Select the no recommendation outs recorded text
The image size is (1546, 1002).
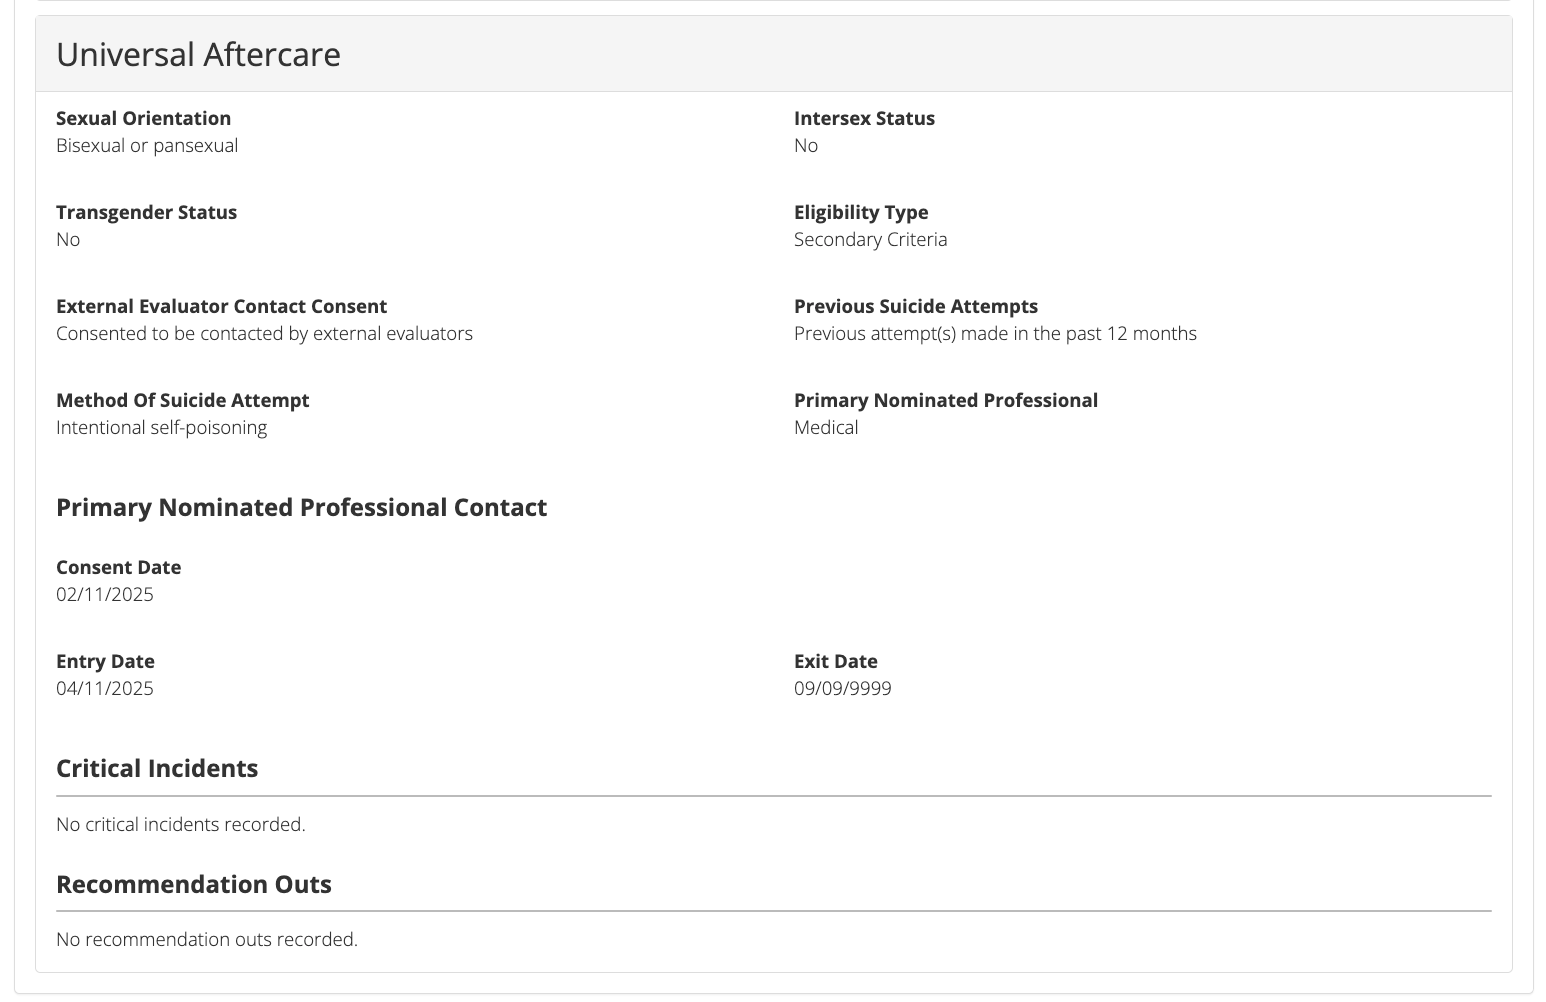(x=207, y=939)
